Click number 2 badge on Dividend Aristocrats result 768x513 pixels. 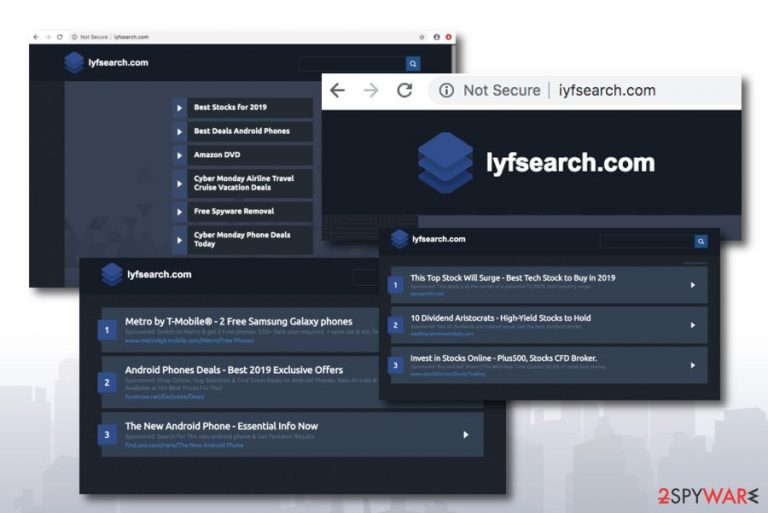click(x=395, y=325)
